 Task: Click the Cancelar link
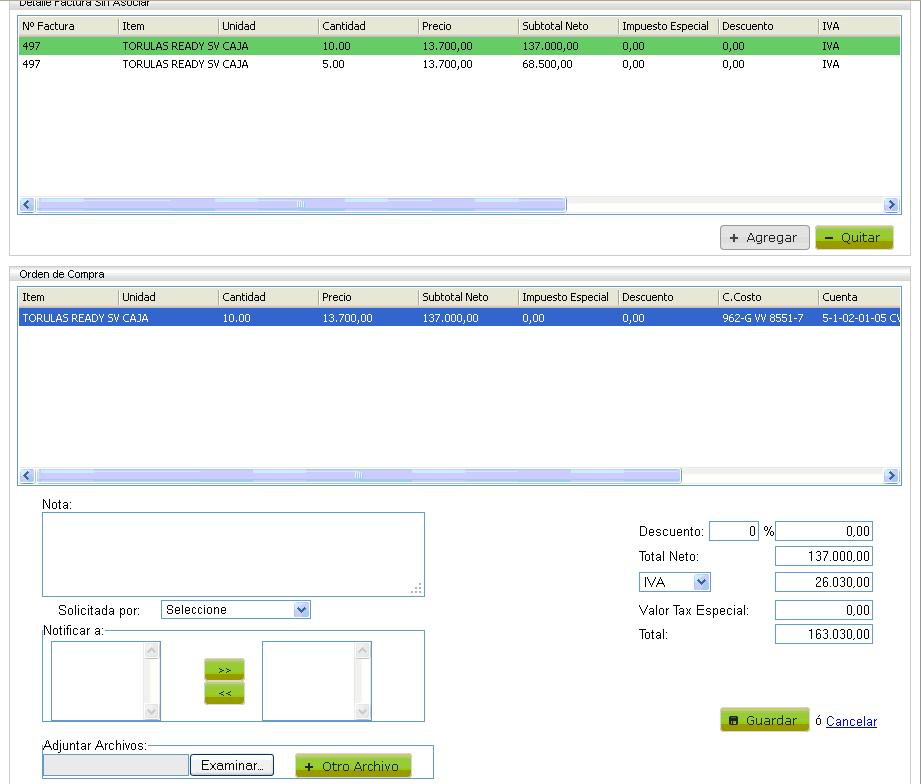pyautogui.click(x=851, y=721)
